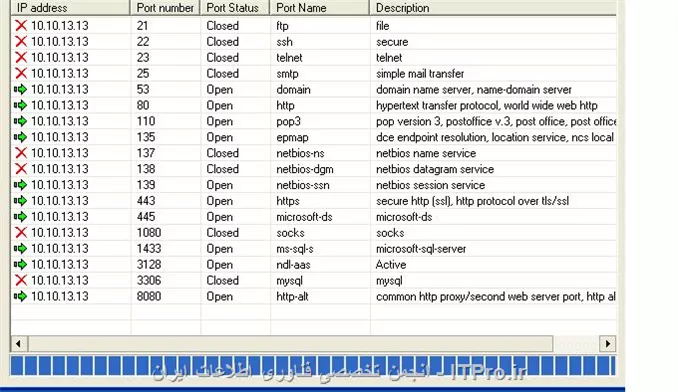This screenshot has height=392, width=678.
Task: Click the red X icon for port 3306
Action: (x=20, y=280)
